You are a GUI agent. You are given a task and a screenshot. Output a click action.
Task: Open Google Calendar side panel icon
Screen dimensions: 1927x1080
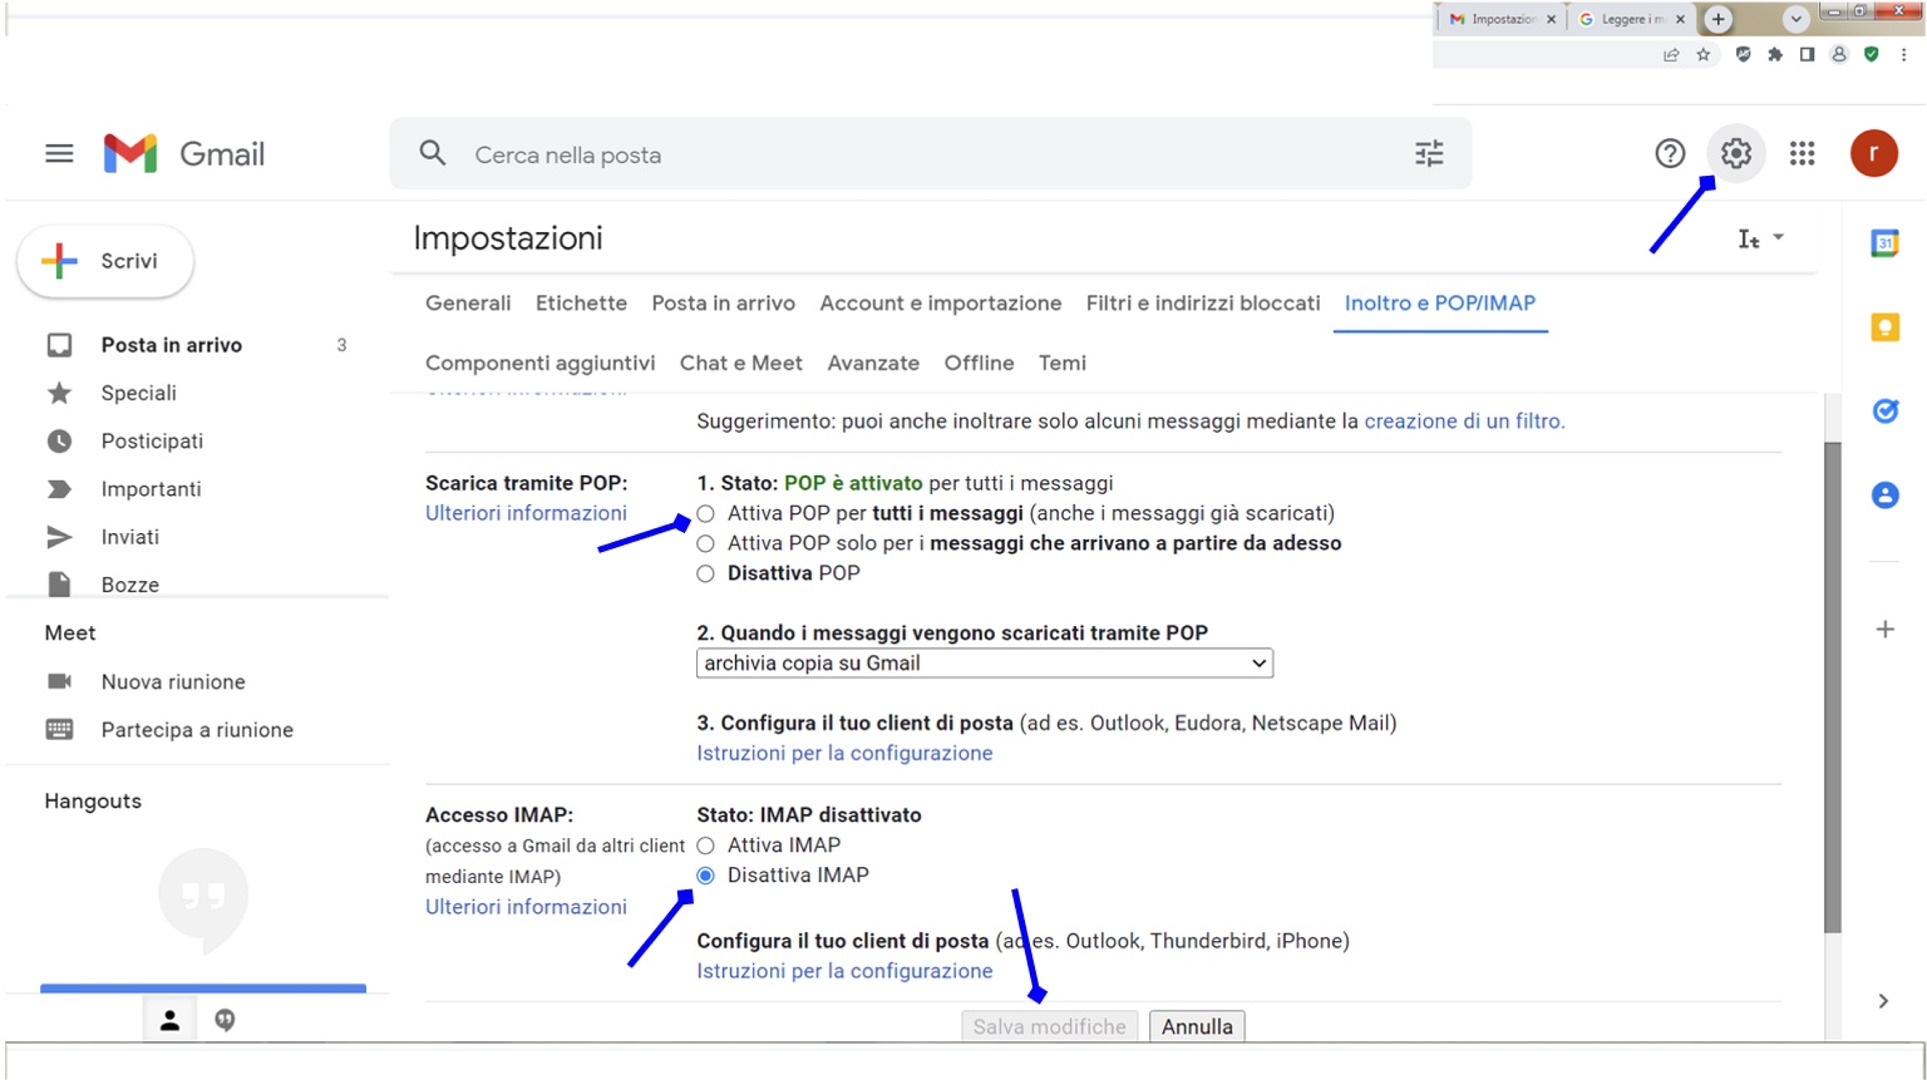pyautogui.click(x=1884, y=243)
